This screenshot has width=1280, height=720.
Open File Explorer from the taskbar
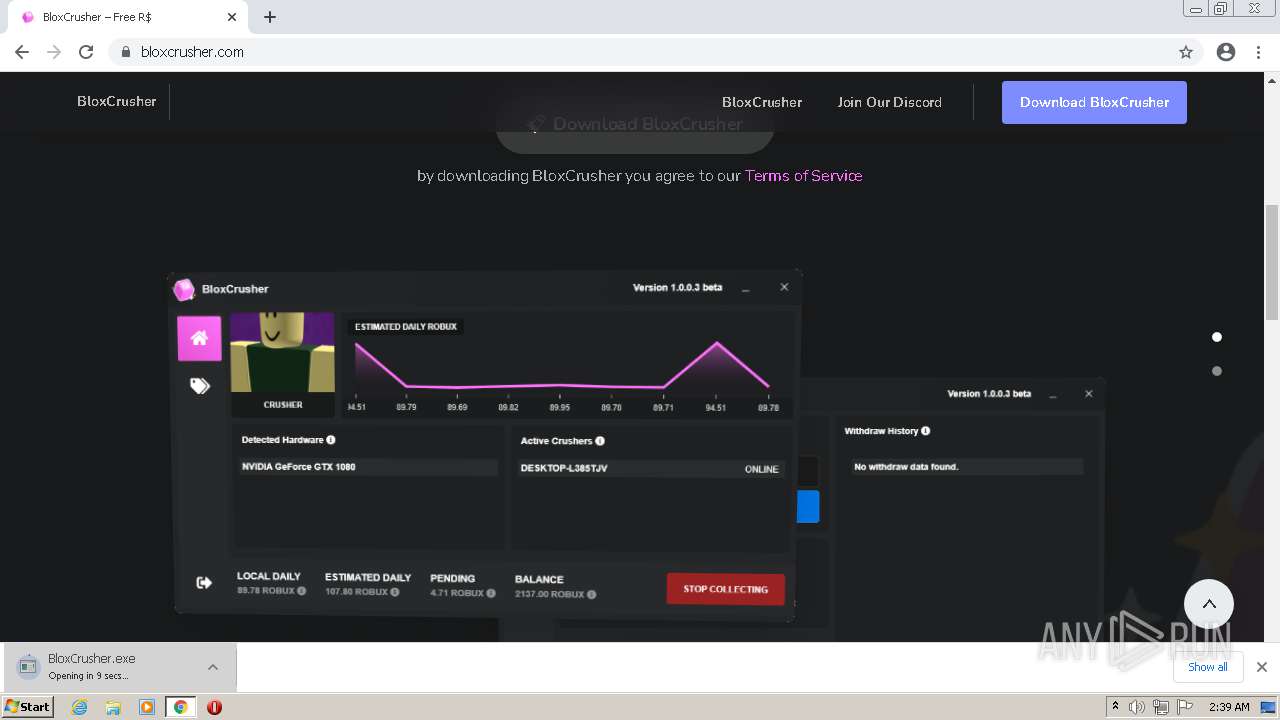113,707
